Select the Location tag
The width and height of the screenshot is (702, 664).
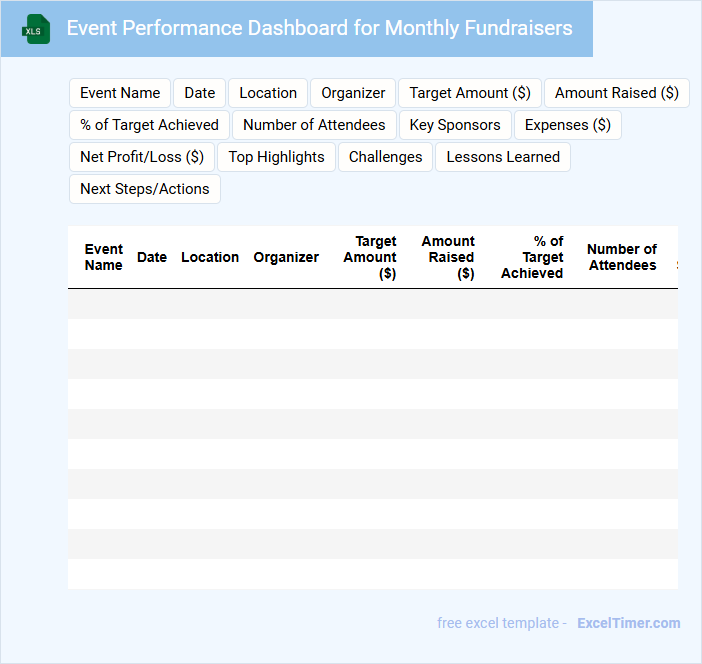click(268, 93)
